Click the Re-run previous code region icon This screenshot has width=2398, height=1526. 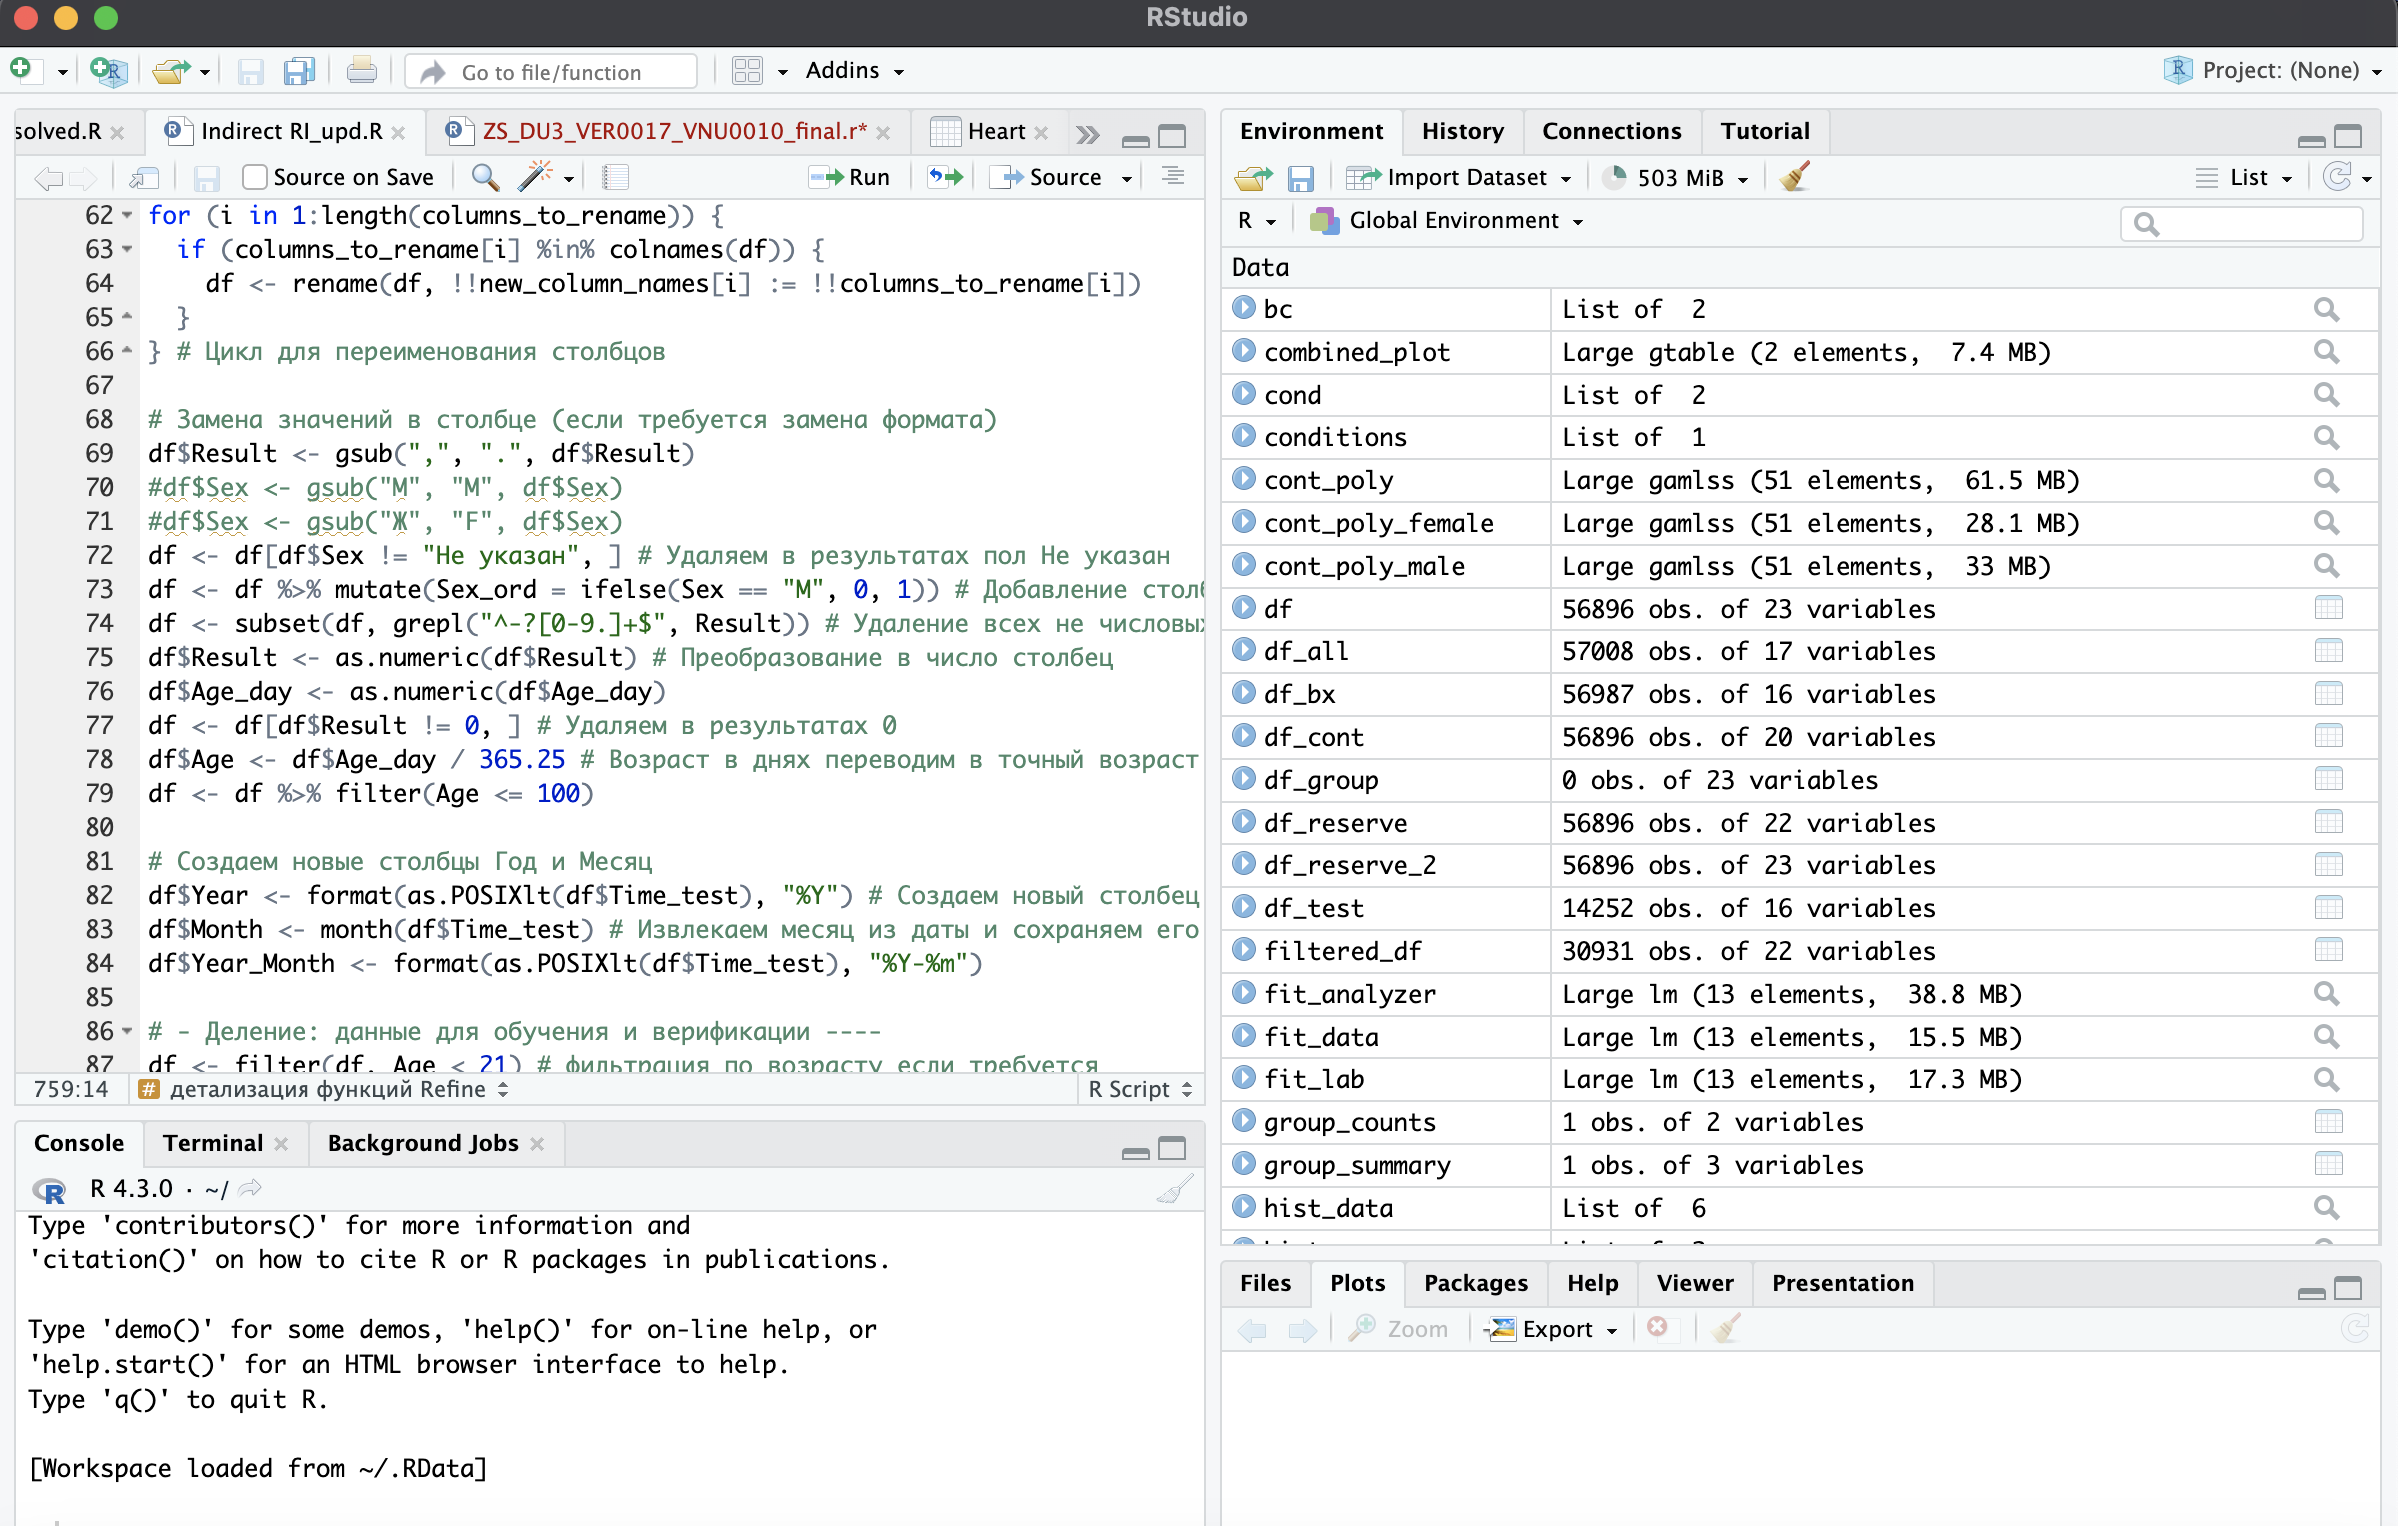(945, 177)
